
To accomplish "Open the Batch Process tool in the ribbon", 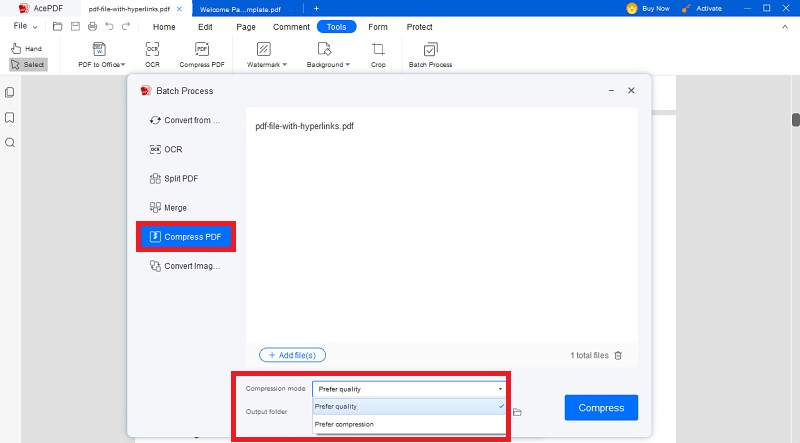I will 430,55.
